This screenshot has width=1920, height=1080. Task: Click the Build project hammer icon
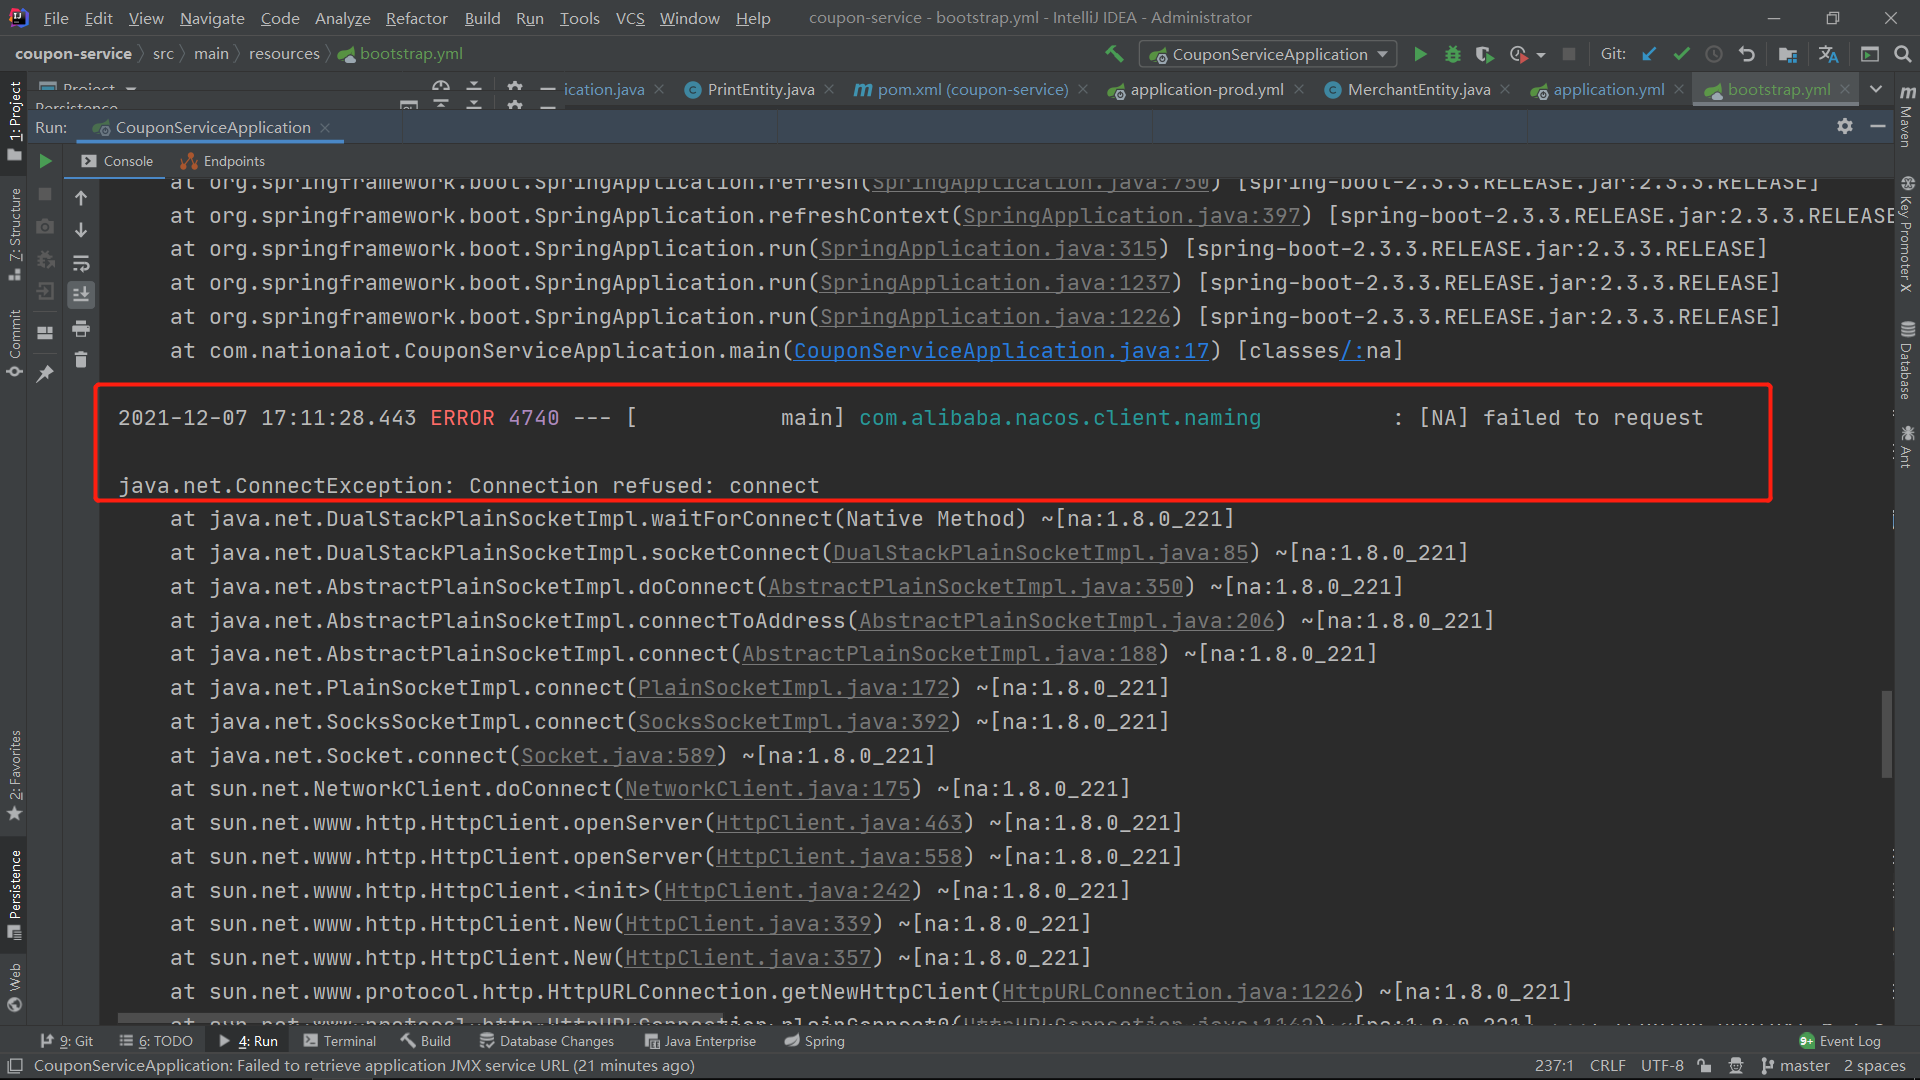[1114, 54]
